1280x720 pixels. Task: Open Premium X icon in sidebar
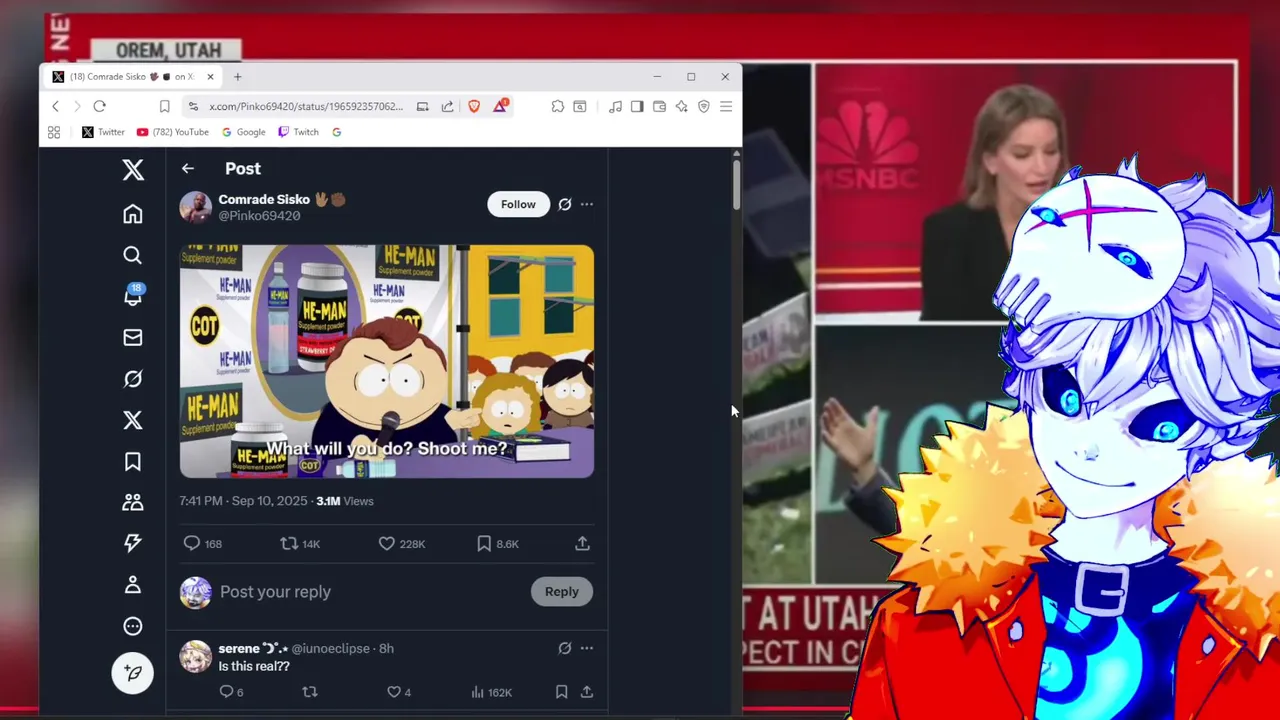coord(133,420)
